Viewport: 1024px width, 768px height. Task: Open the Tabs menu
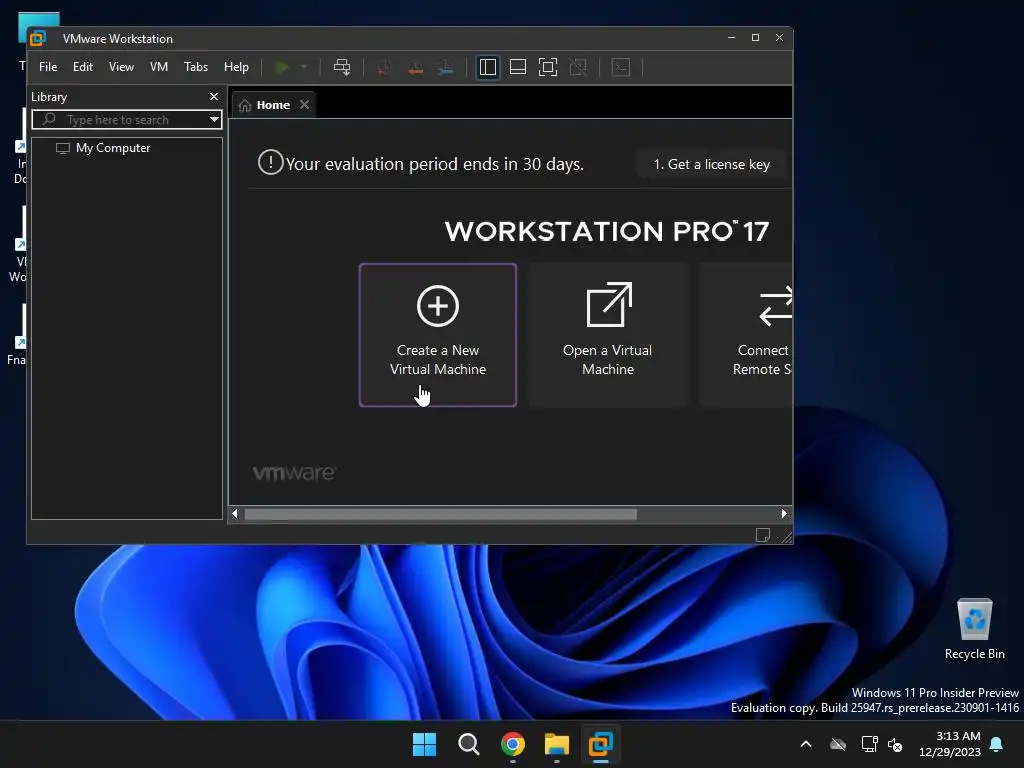coord(196,67)
